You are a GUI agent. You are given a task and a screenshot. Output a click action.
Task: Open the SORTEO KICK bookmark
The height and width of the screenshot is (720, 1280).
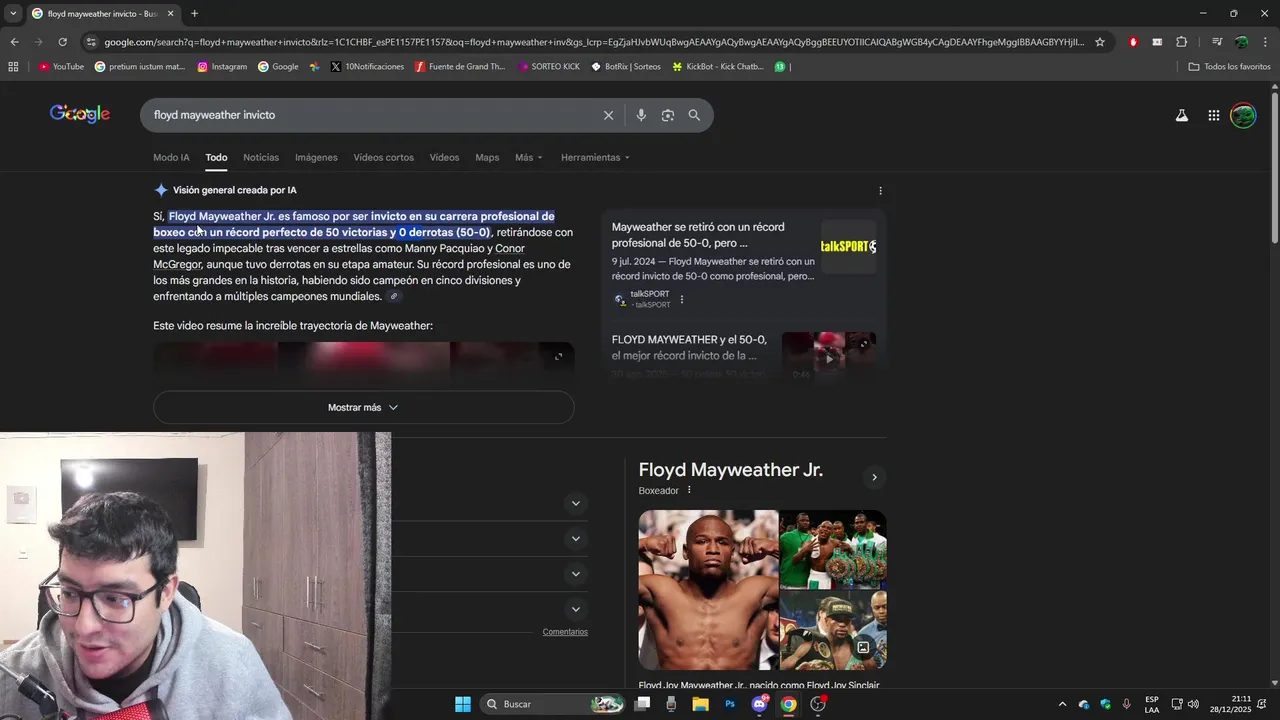click(549, 67)
